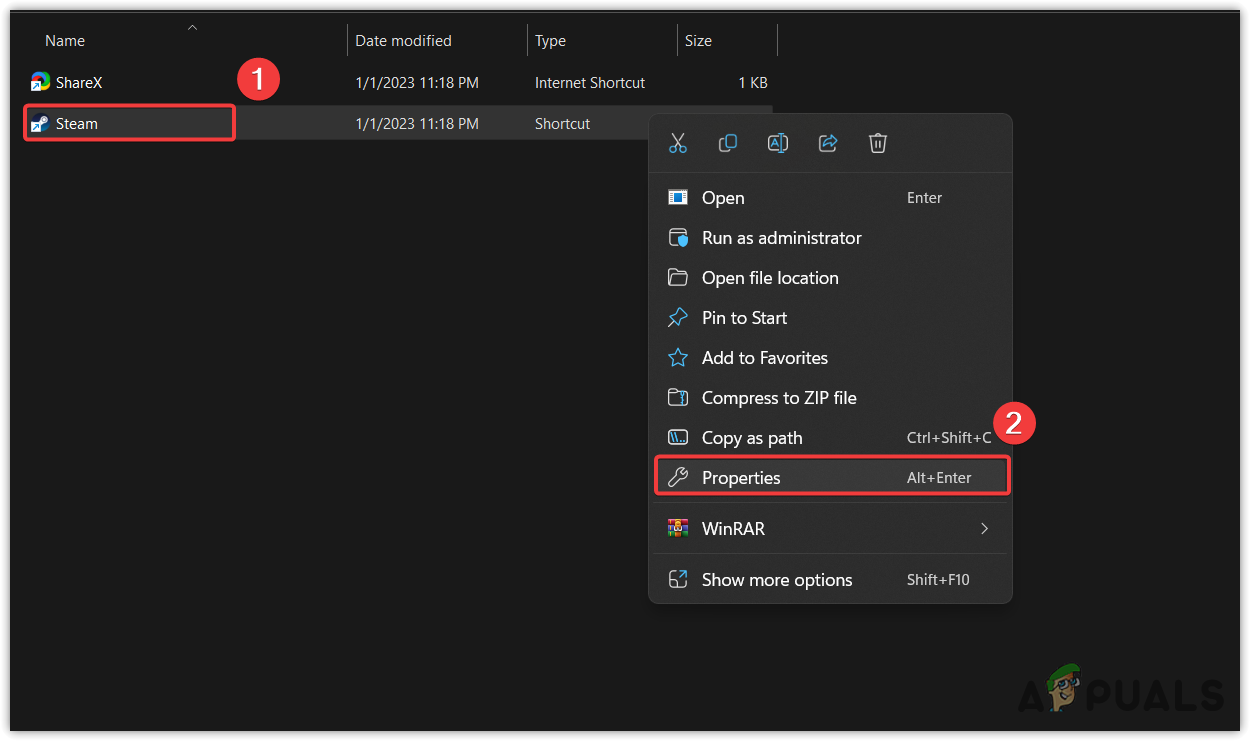Choose Copy as path
The height and width of the screenshot is (741, 1250).
coord(830,438)
